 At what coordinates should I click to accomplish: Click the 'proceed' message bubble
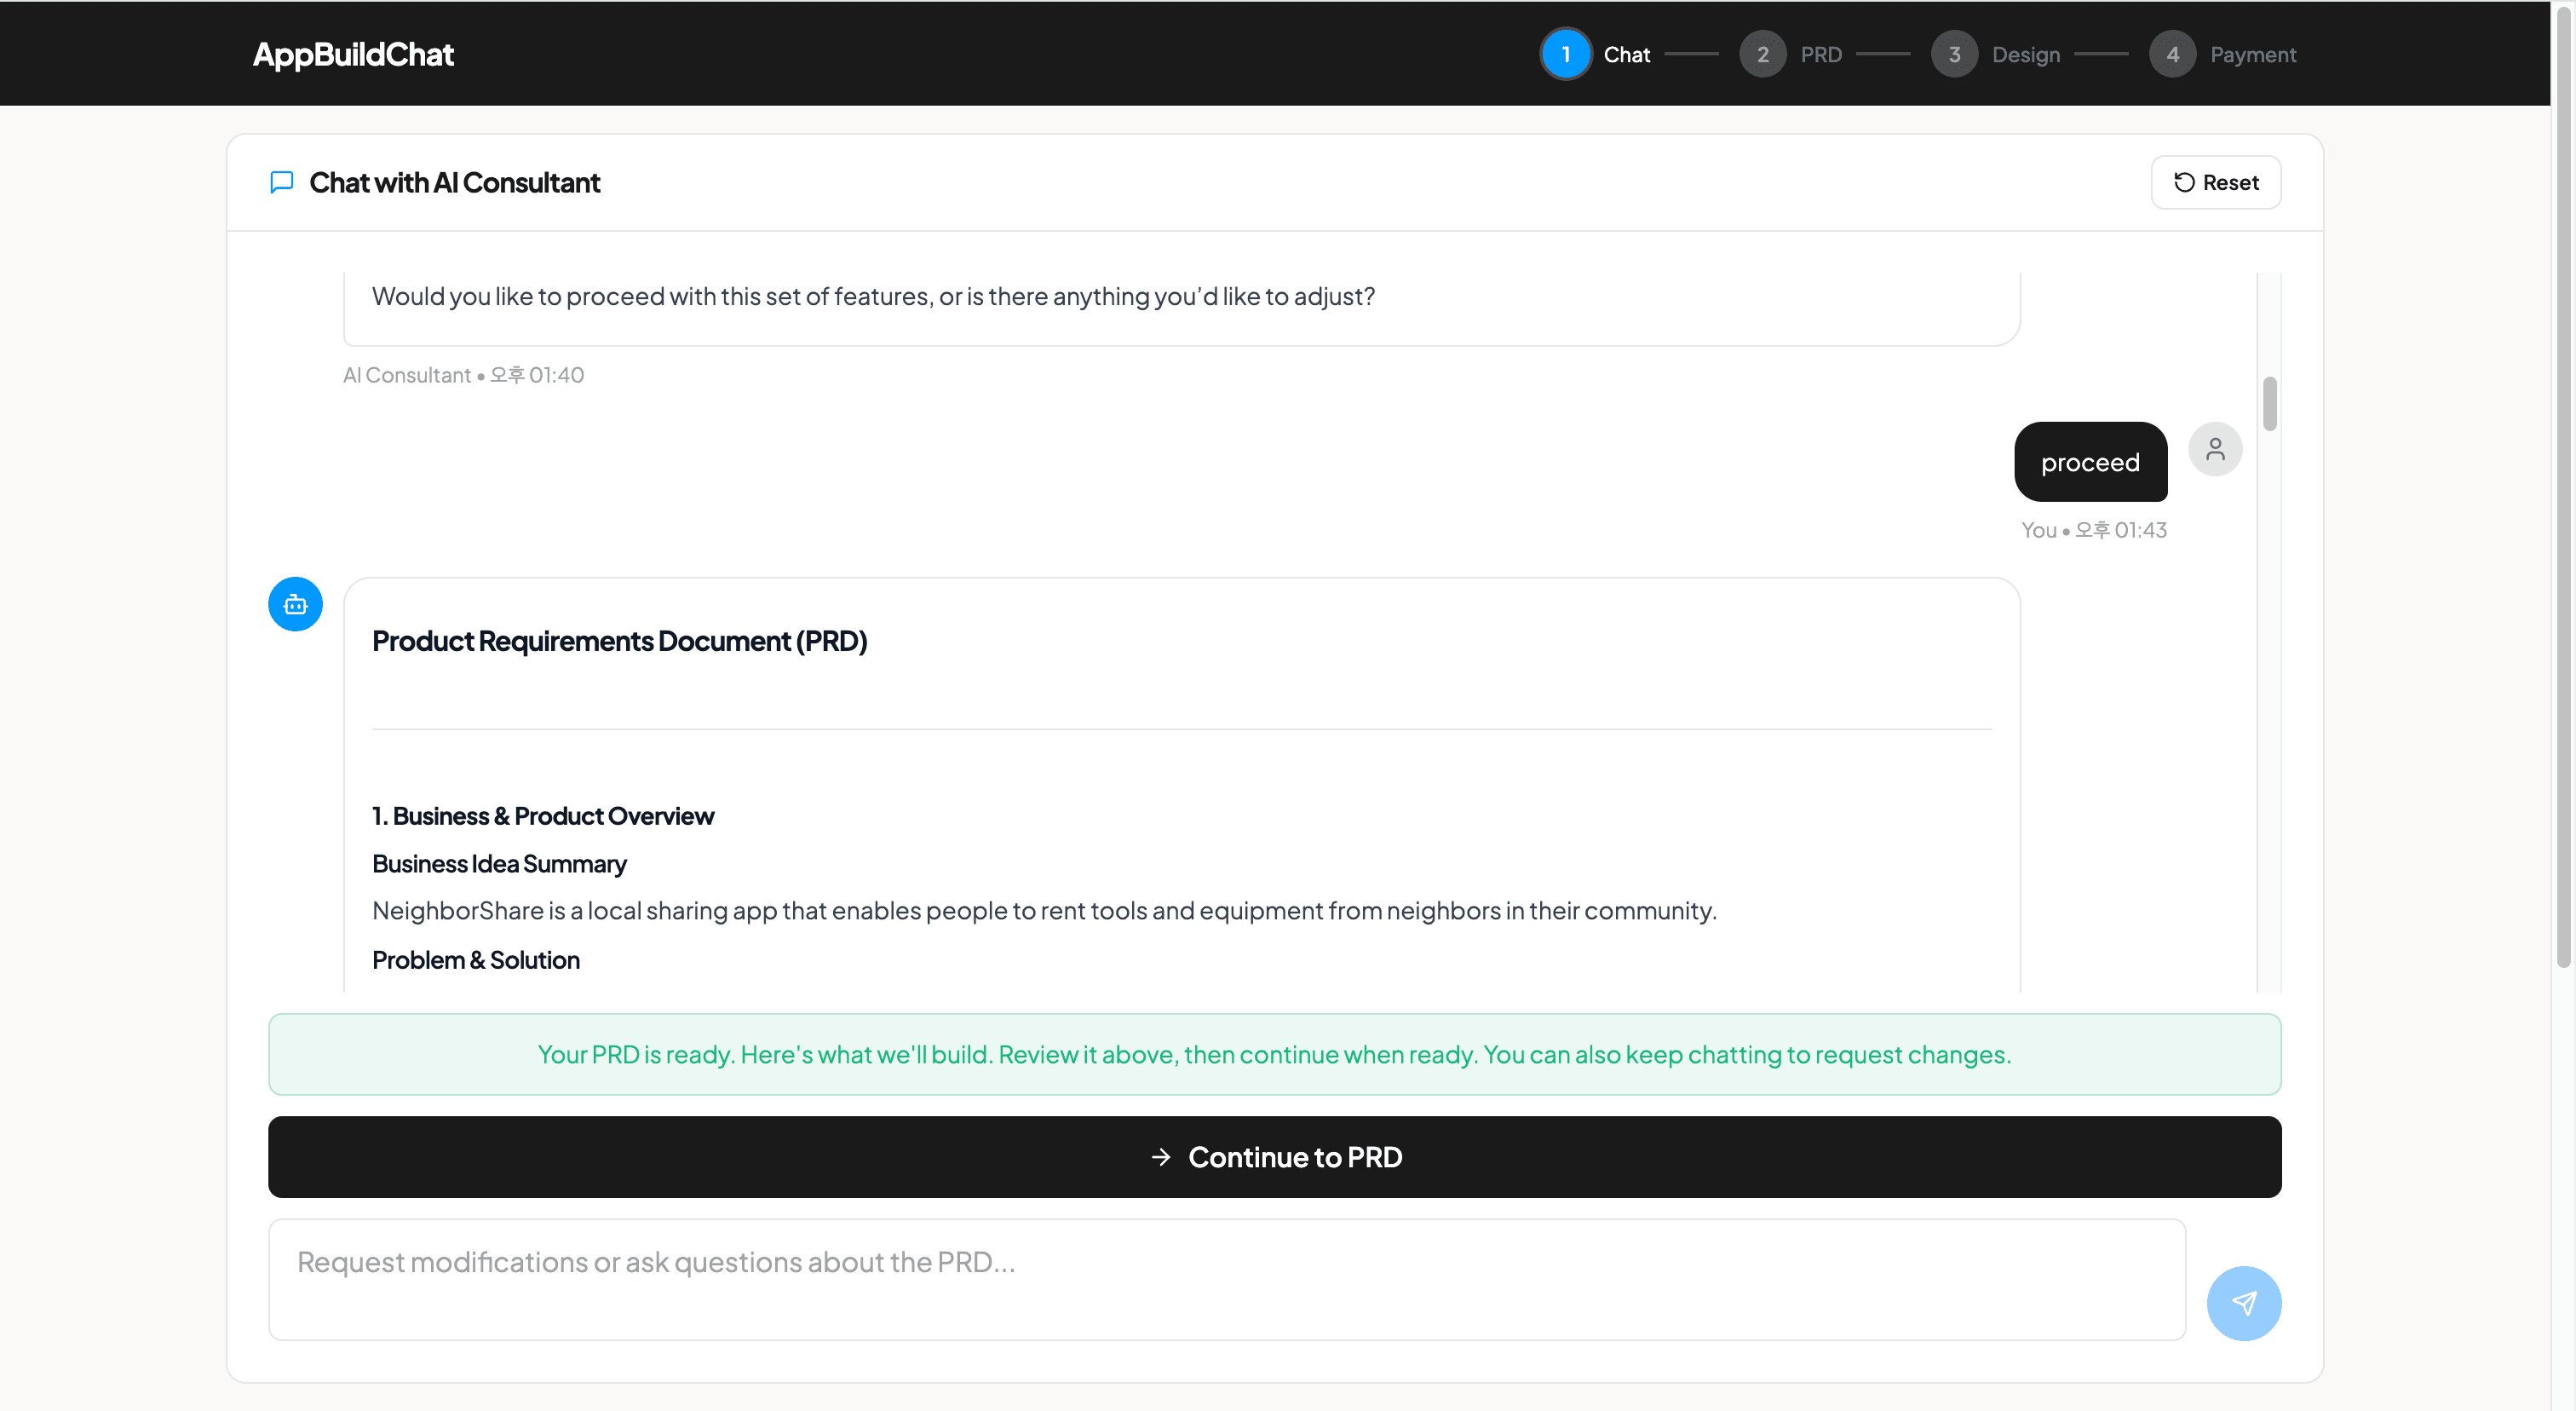coord(2090,462)
